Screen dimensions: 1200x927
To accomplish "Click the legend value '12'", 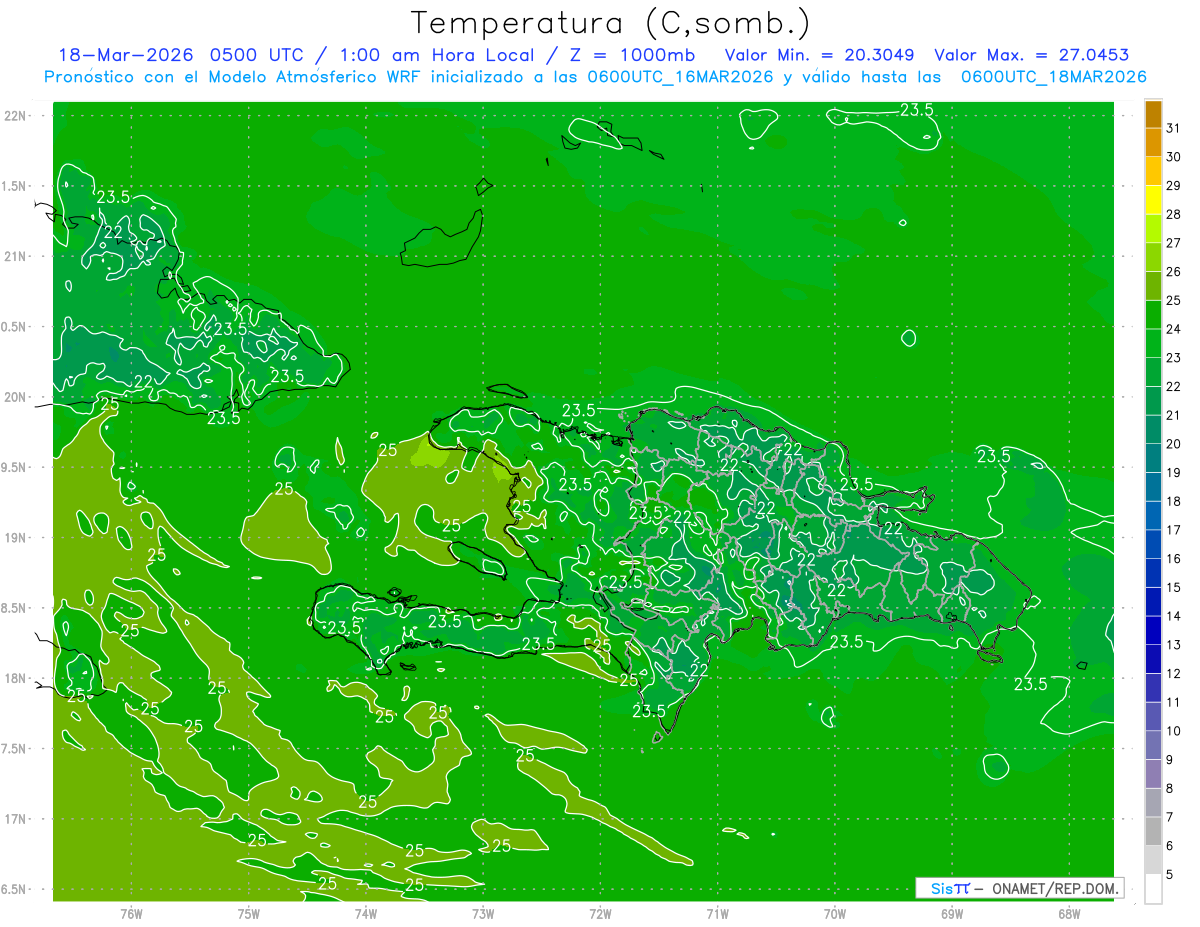I will point(1173,674).
